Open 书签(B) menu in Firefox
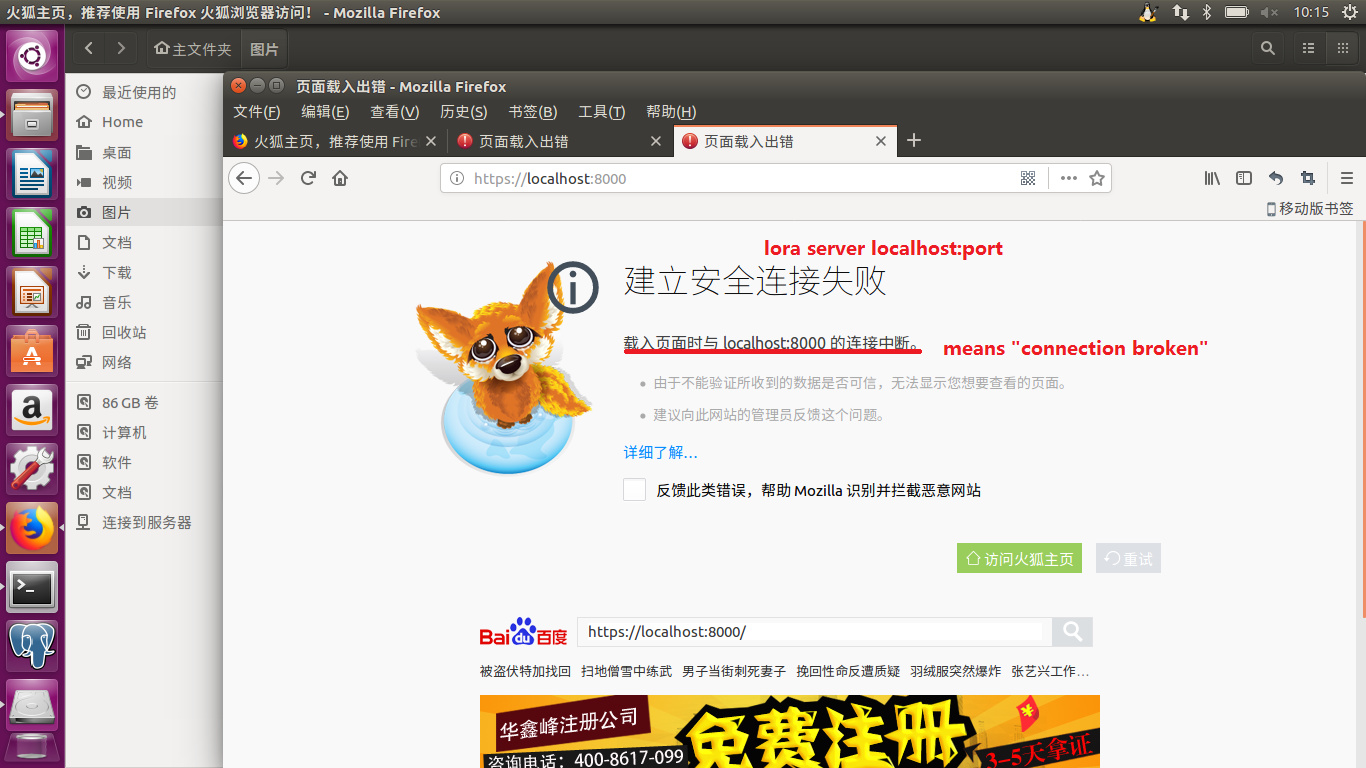 coord(532,112)
